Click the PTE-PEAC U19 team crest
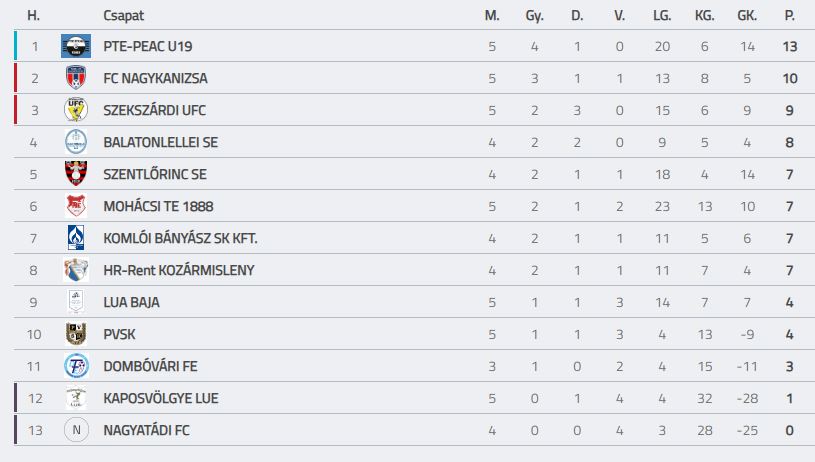The width and height of the screenshot is (815, 462). [x=76, y=46]
